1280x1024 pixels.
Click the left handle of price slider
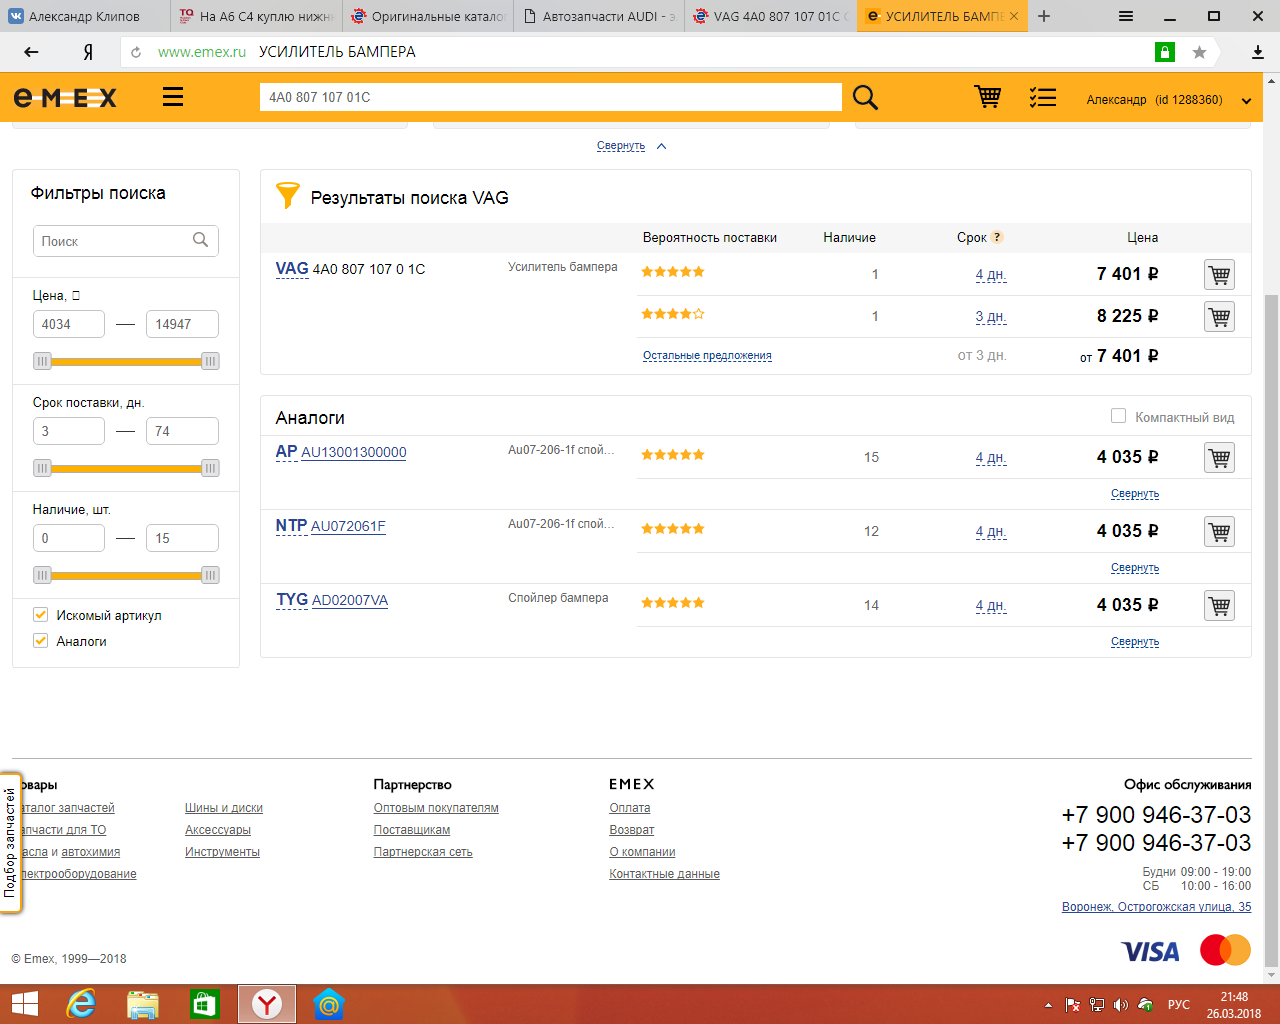click(x=42, y=361)
